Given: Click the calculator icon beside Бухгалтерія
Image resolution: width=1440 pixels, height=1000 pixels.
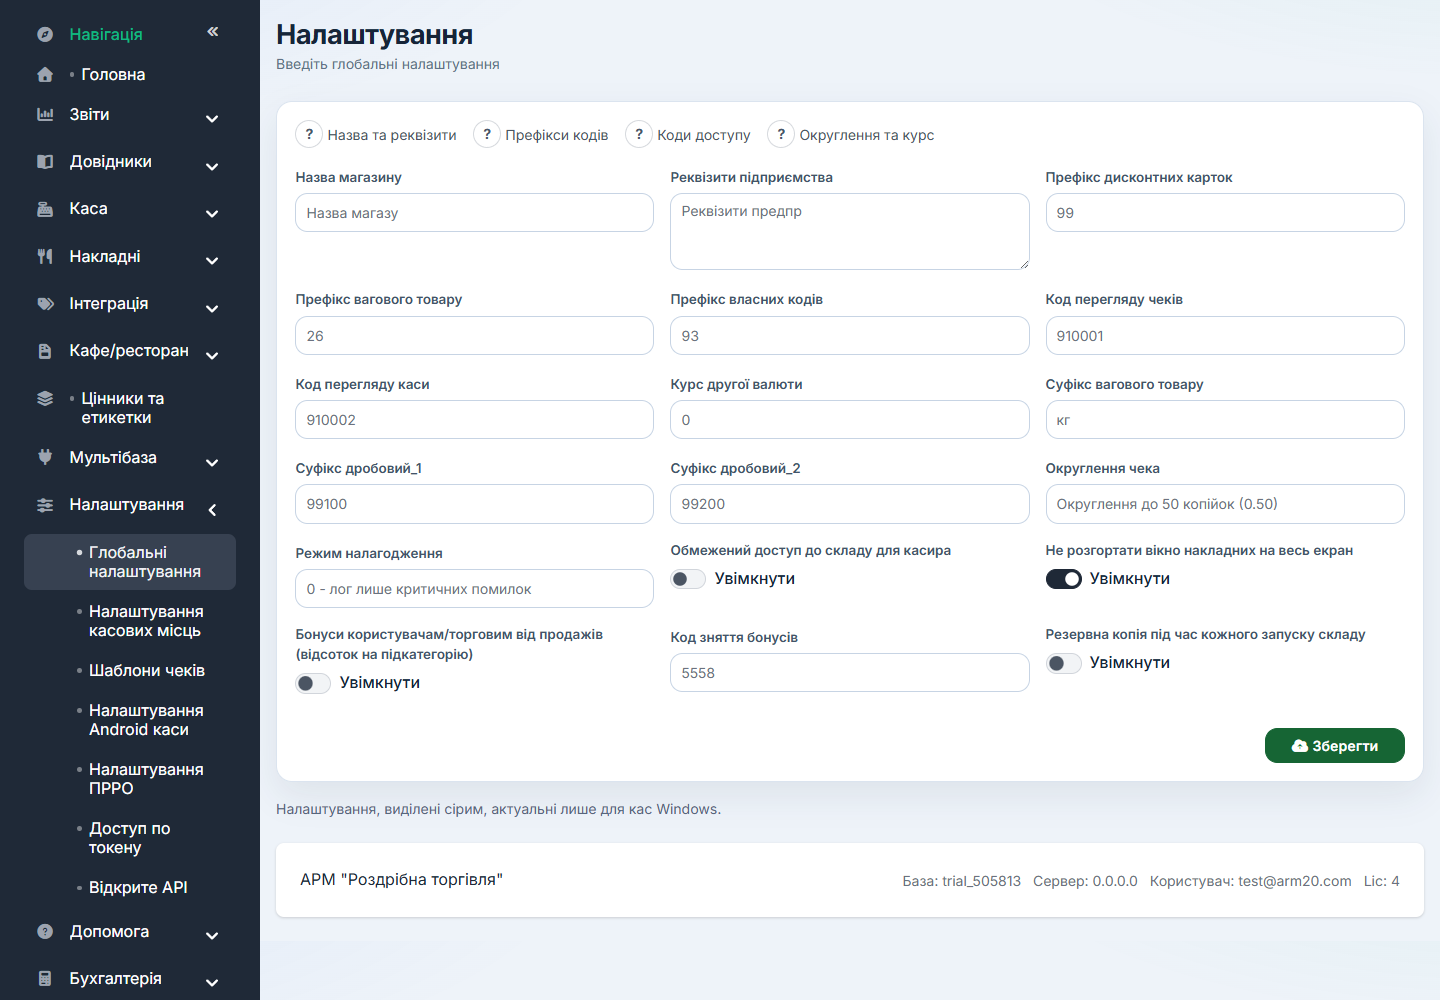Looking at the screenshot, I should click(x=45, y=978).
